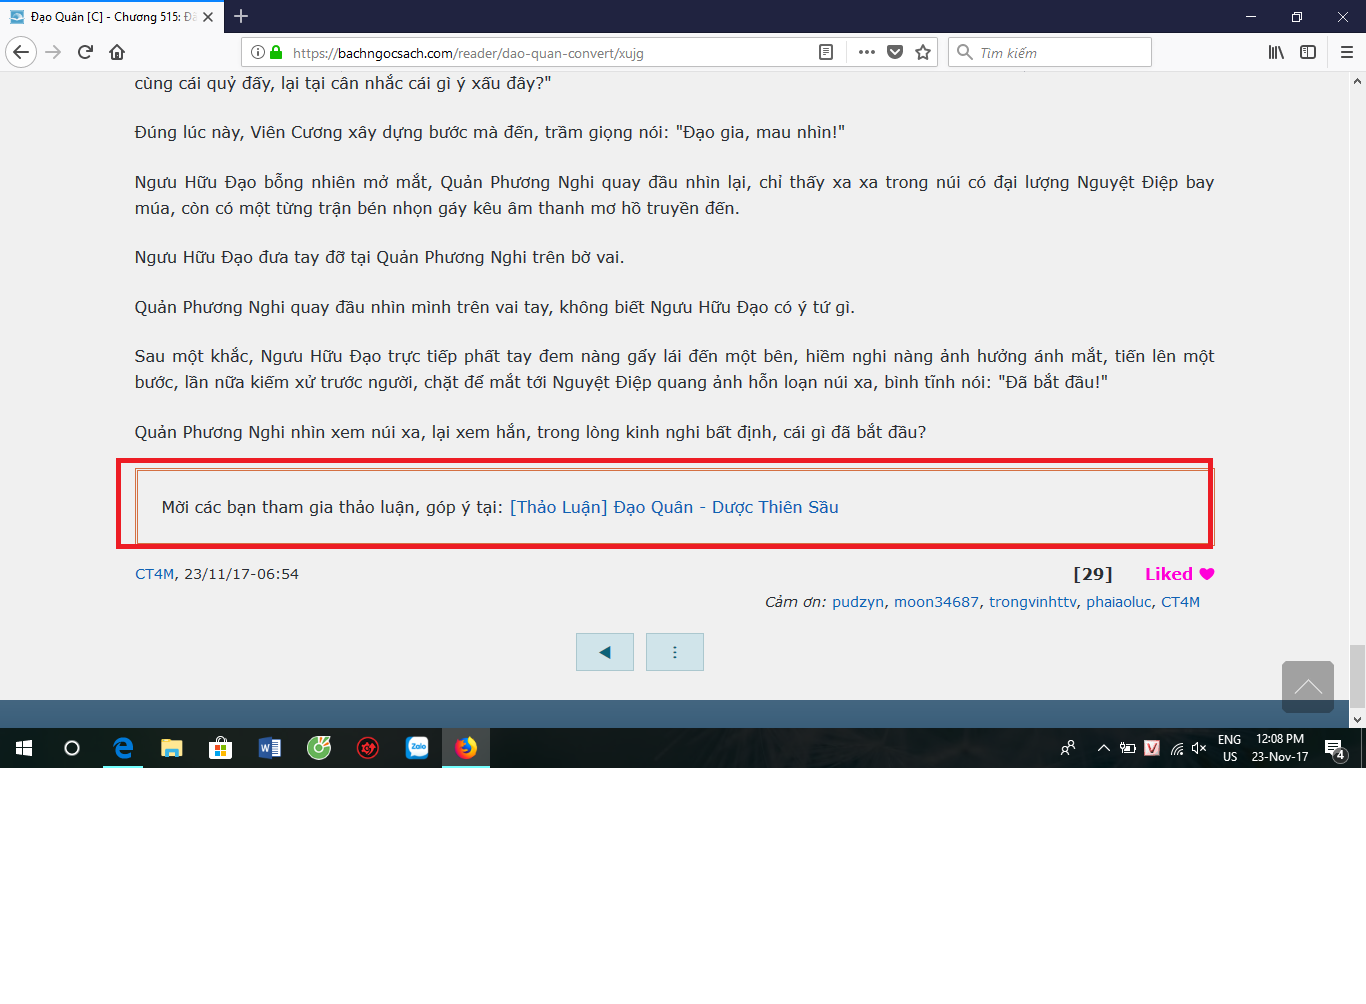This screenshot has height=1004, width=1366.
Task: Open the Thảo Luận Đạo Quân discussion link
Action: tap(674, 507)
